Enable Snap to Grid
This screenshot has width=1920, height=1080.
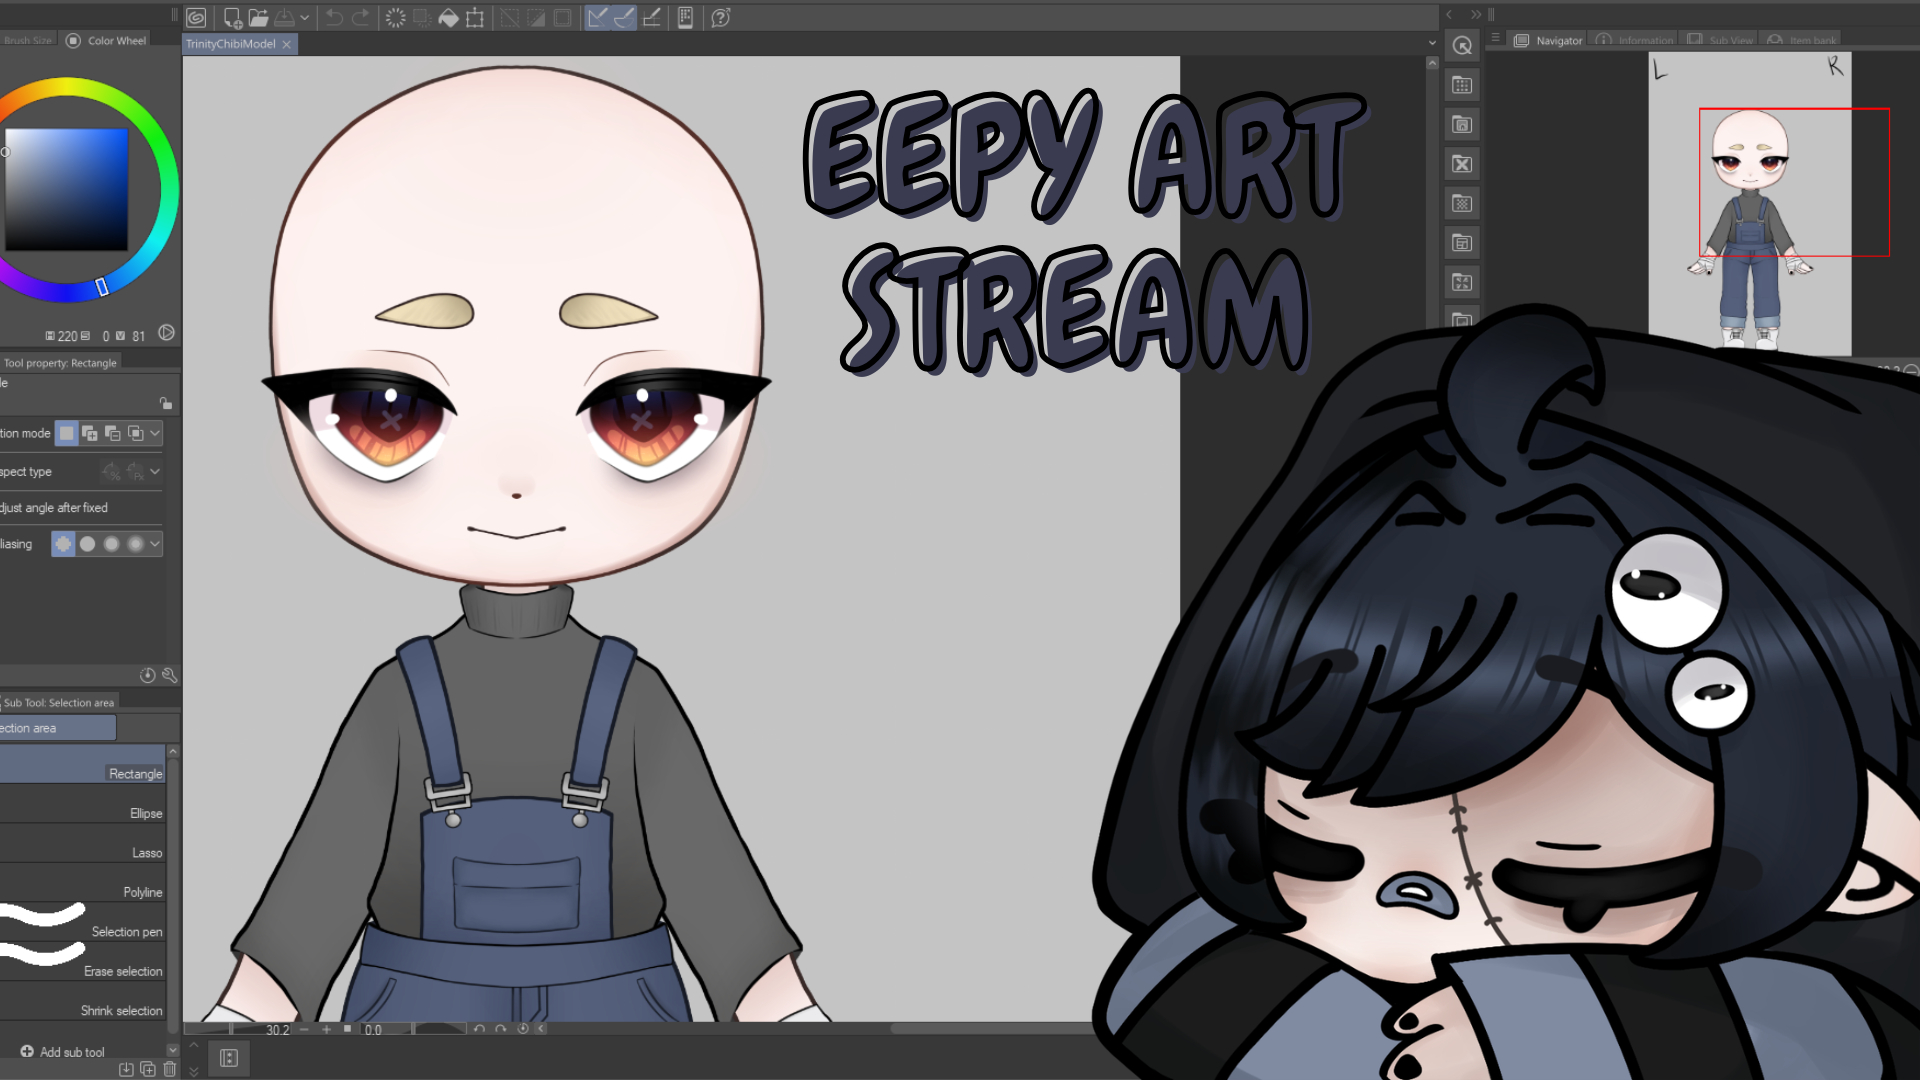click(651, 17)
